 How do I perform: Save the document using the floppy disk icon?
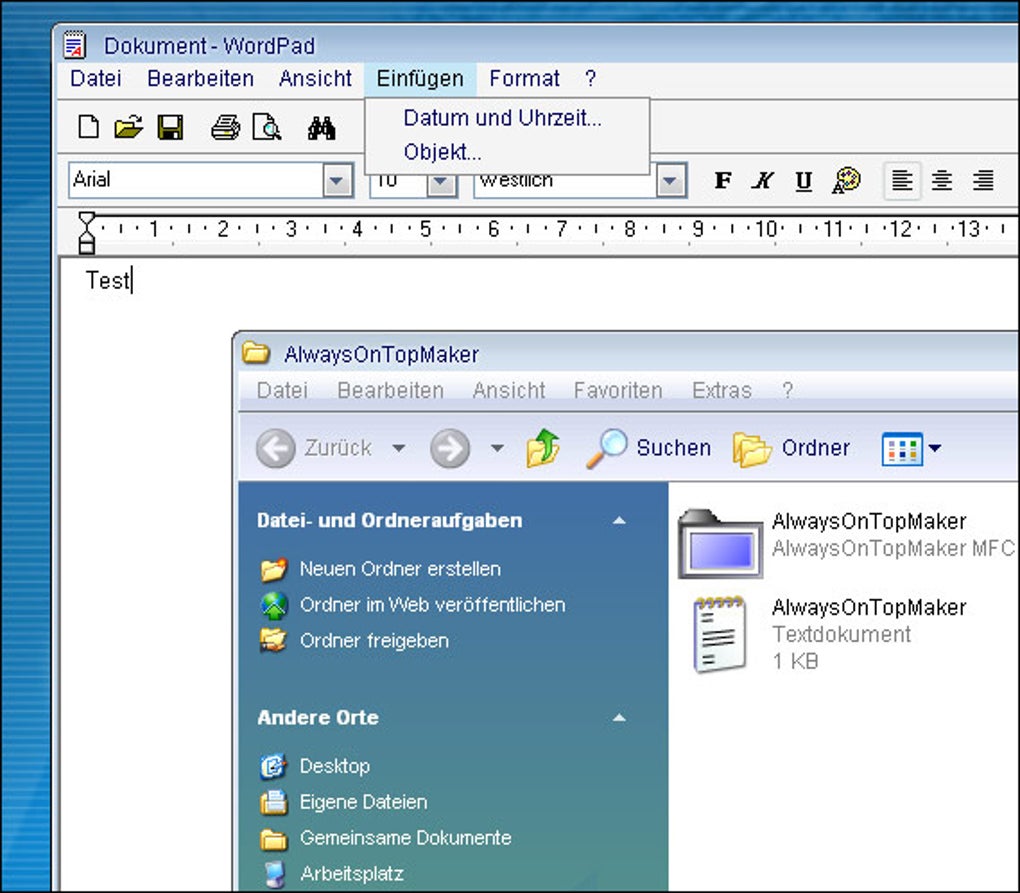pyautogui.click(x=170, y=127)
